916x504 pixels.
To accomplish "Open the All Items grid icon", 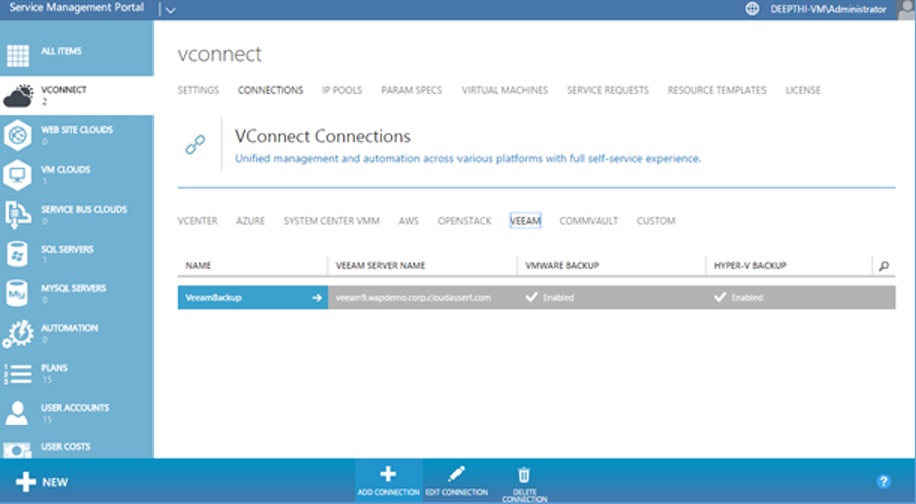I will coord(18,55).
